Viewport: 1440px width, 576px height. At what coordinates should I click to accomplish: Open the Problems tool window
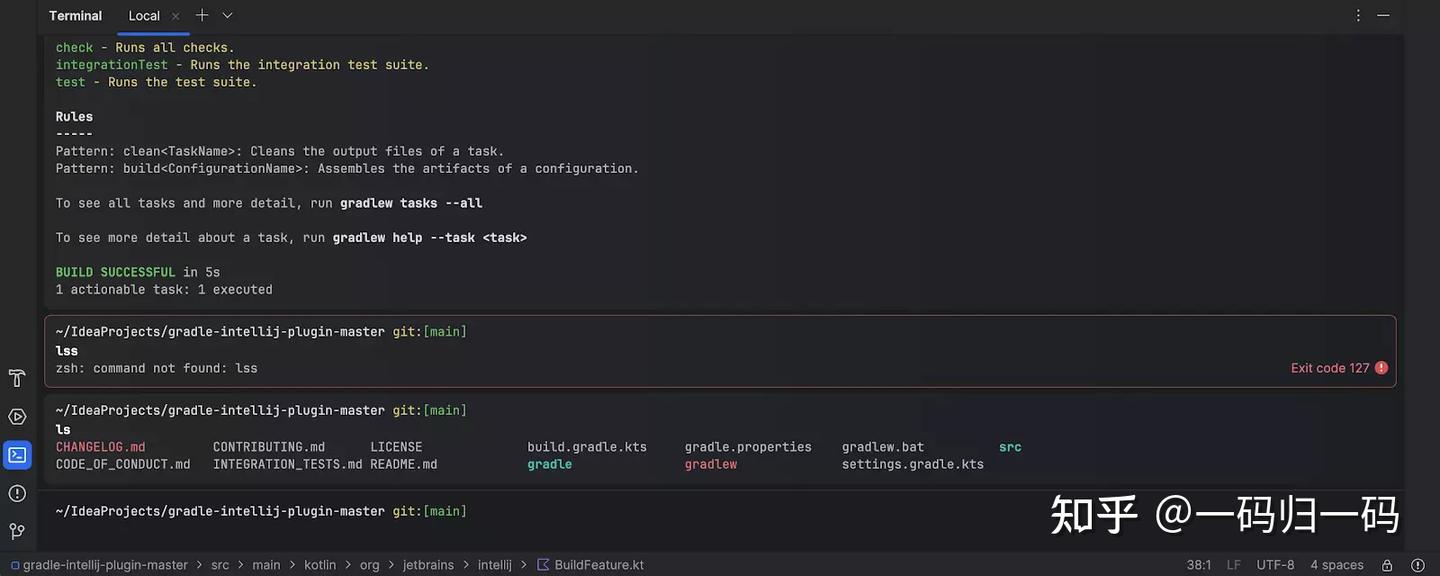[15, 491]
